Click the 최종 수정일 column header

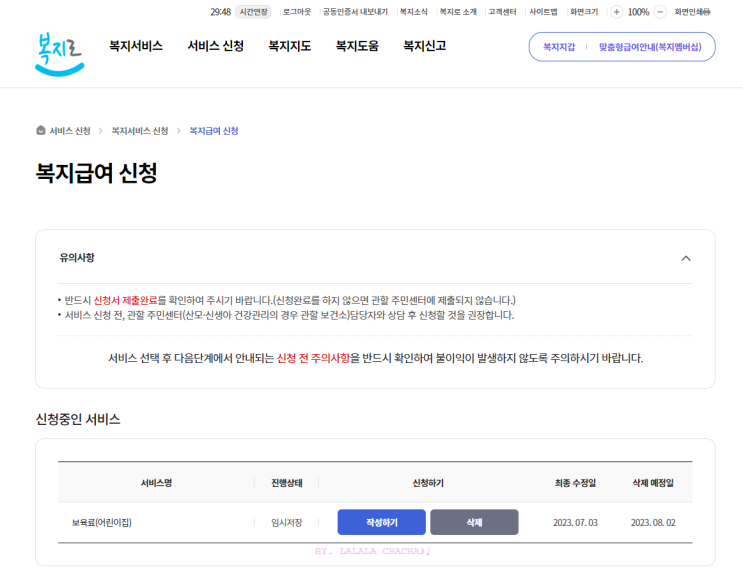[x=575, y=483]
